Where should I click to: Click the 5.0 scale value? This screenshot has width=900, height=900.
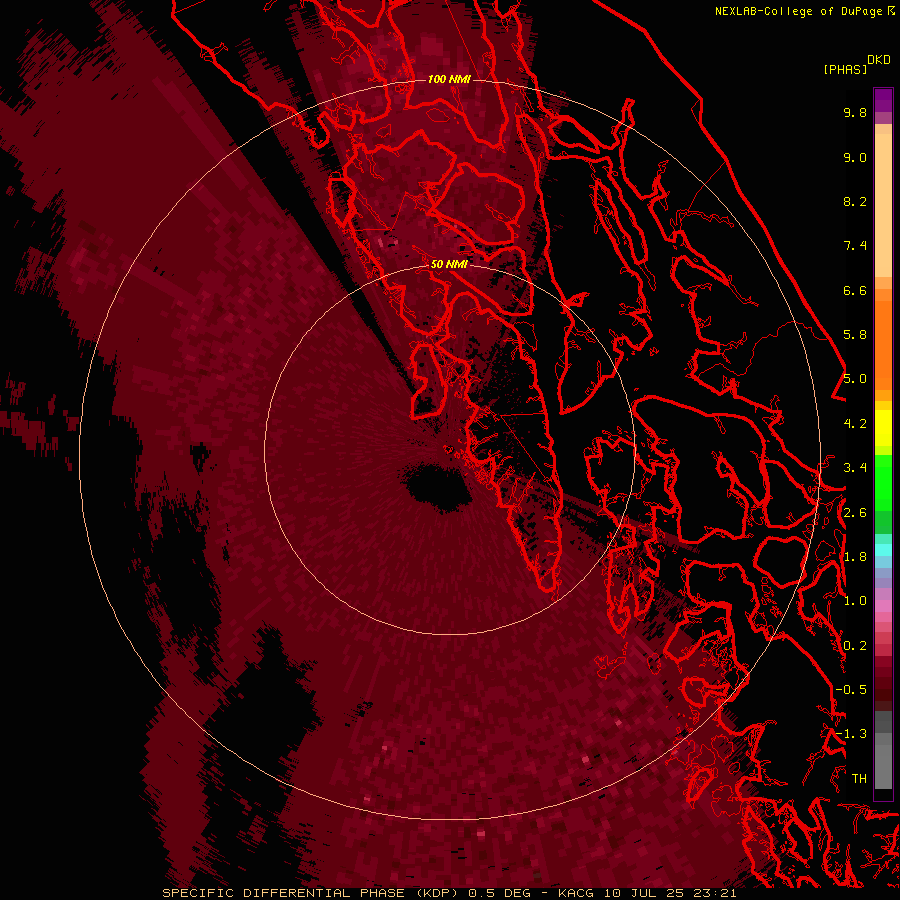[x=855, y=379]
